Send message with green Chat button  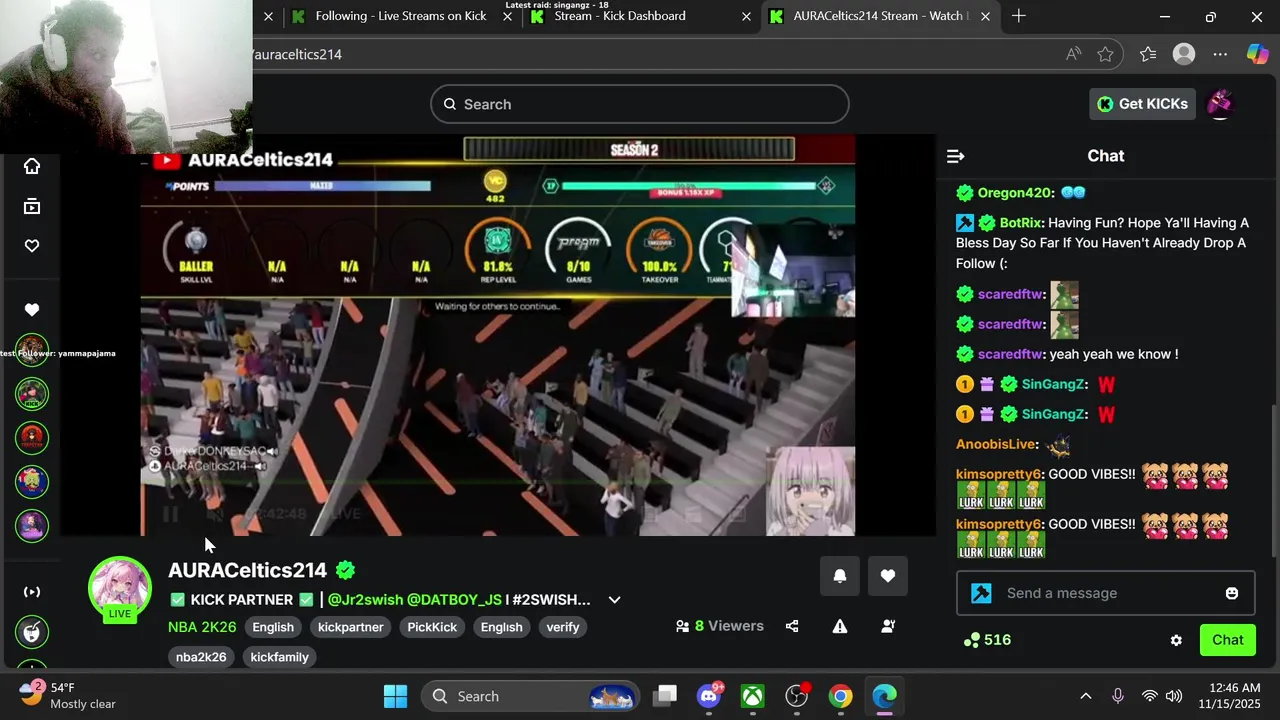pos(1227,640)
